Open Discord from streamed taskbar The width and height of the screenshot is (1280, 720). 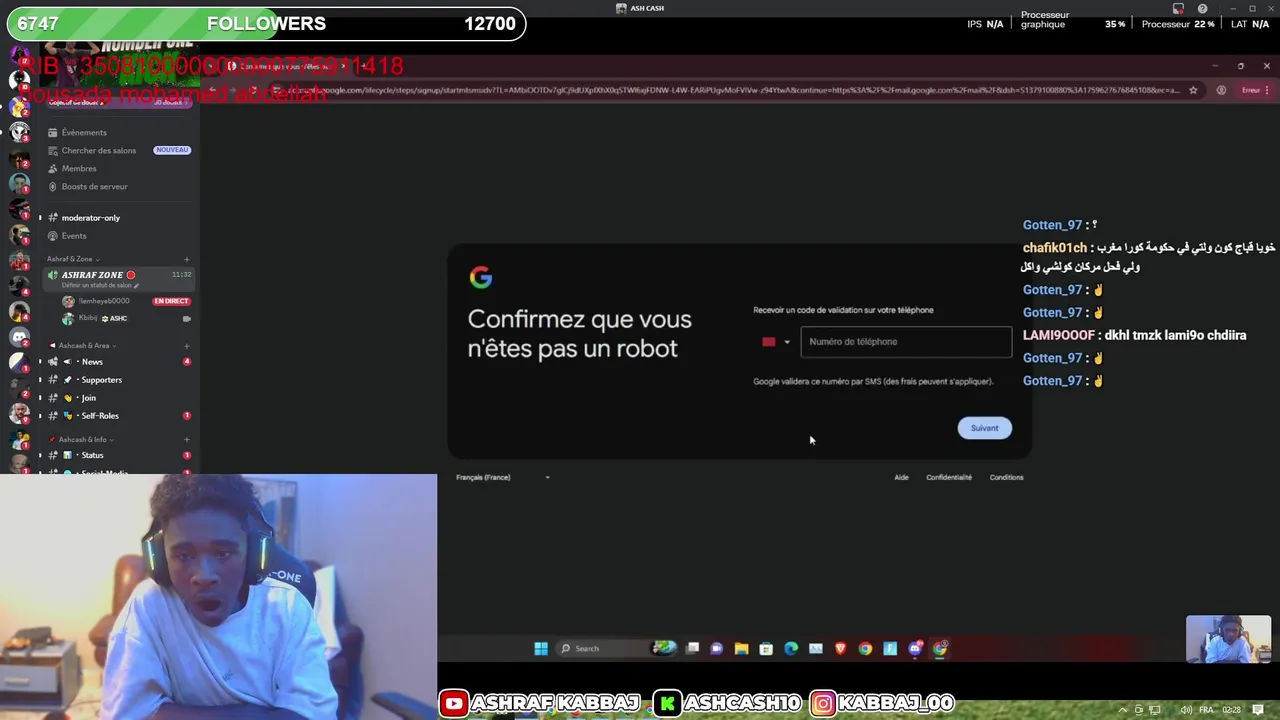pos(915,648)
